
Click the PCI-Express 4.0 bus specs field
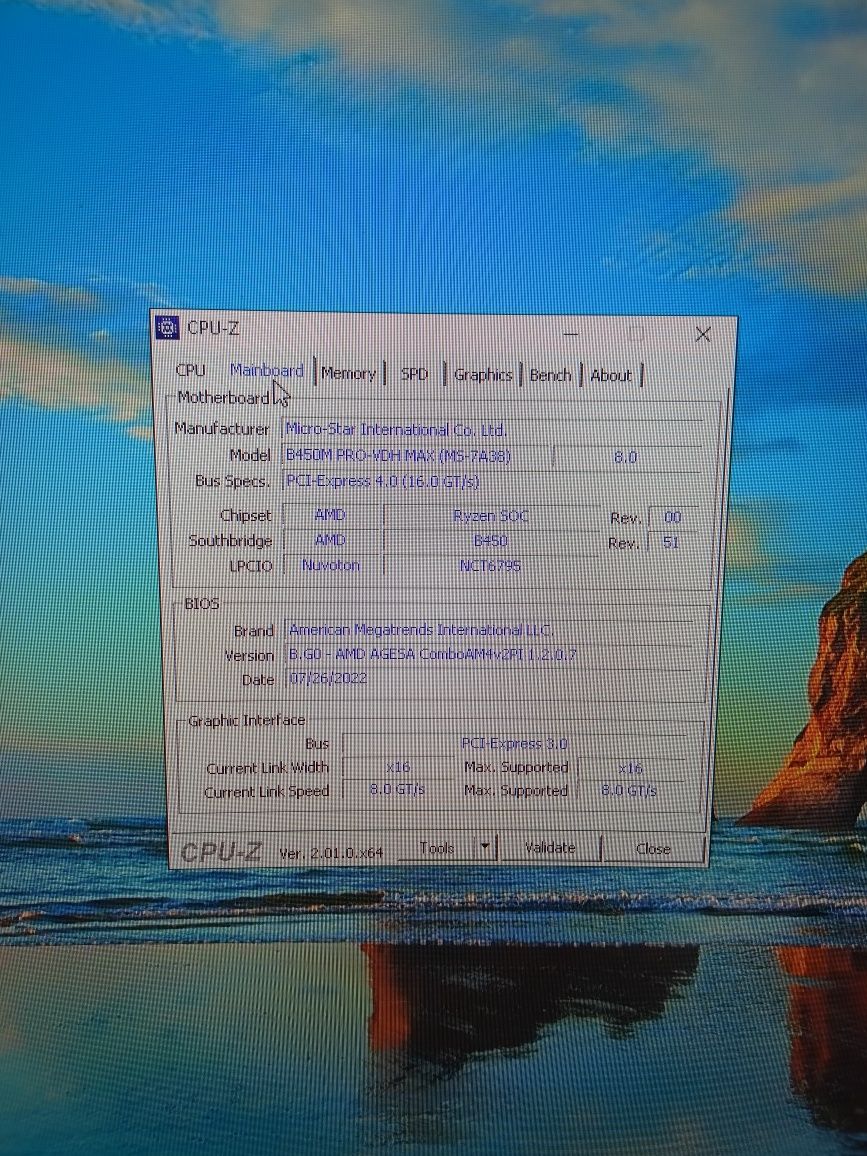492,481
